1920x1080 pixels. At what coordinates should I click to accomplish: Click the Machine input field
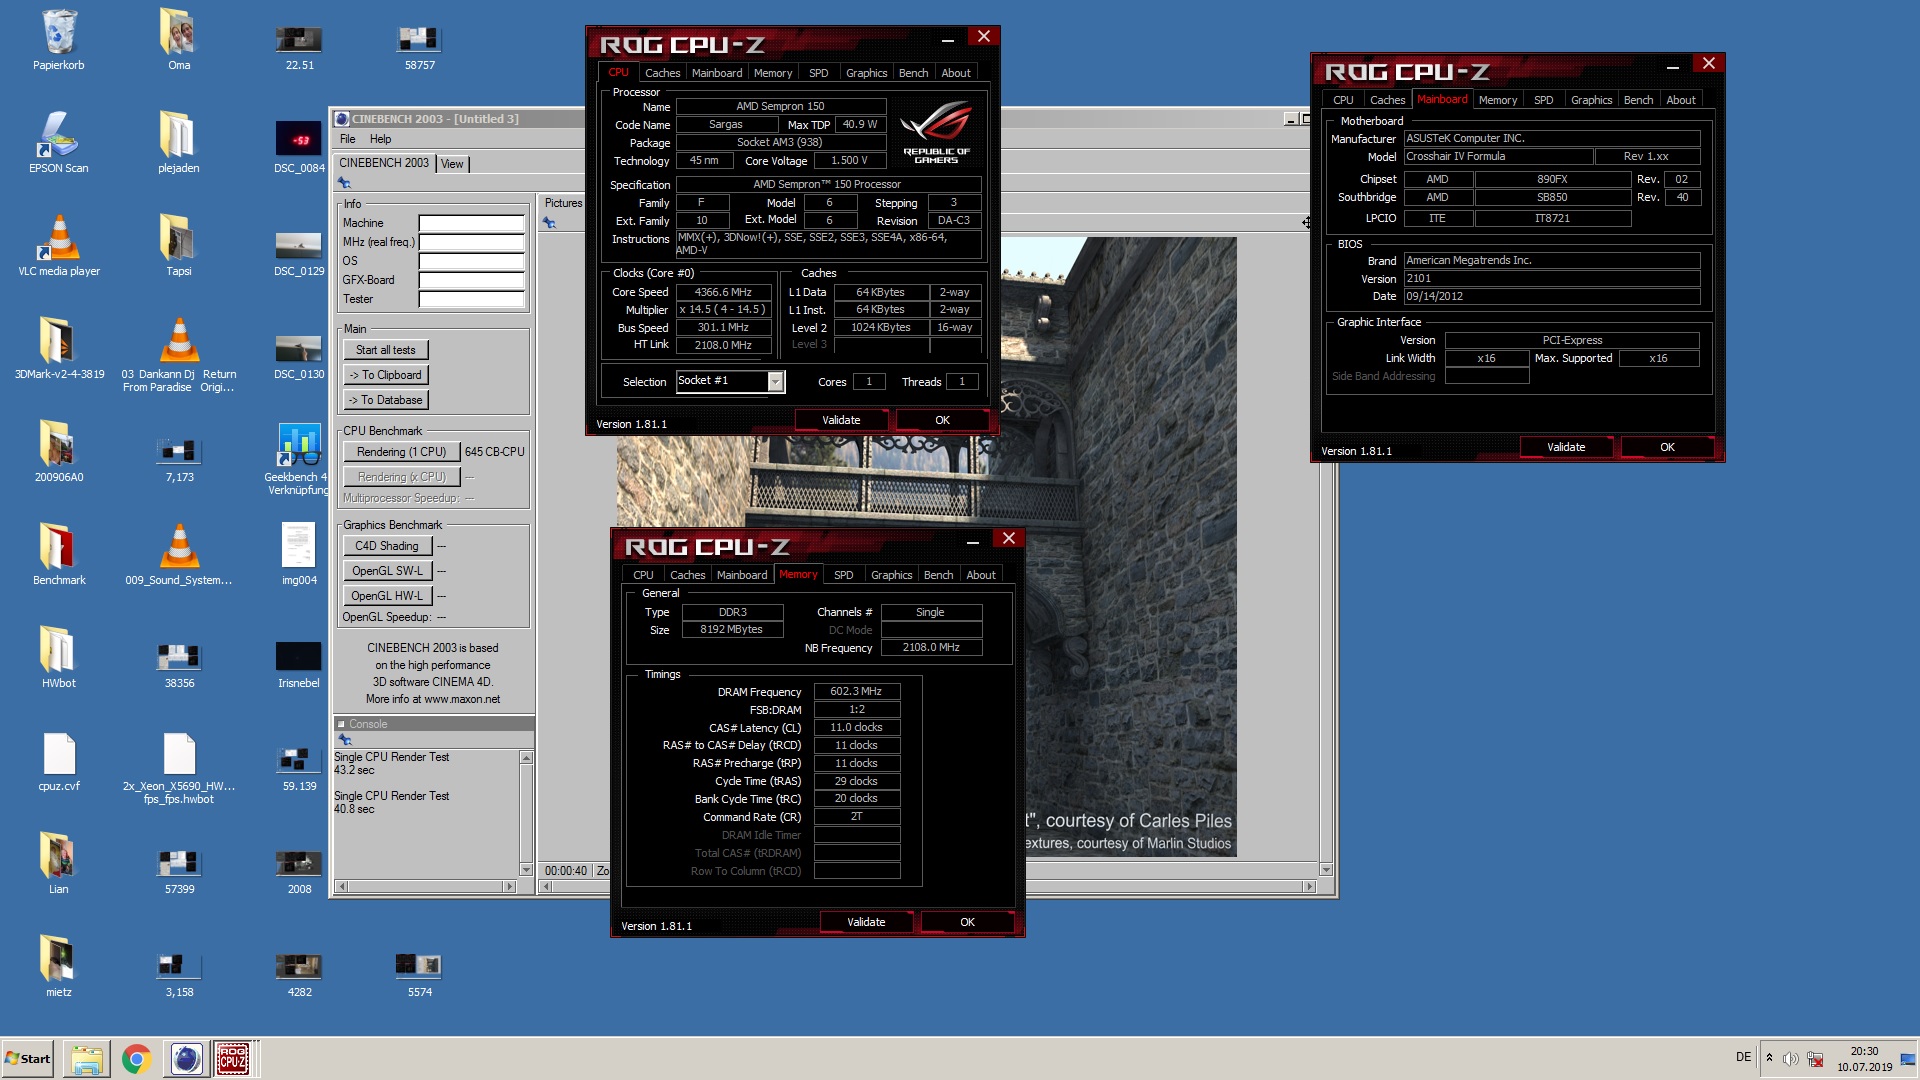tap(471, 223)
